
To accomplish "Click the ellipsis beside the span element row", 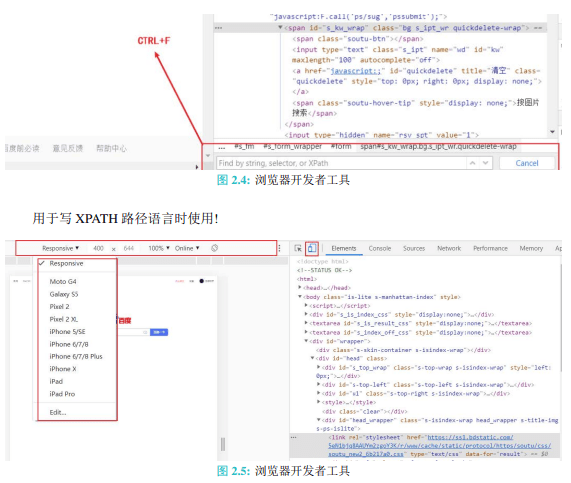I will tap(218, 28).
